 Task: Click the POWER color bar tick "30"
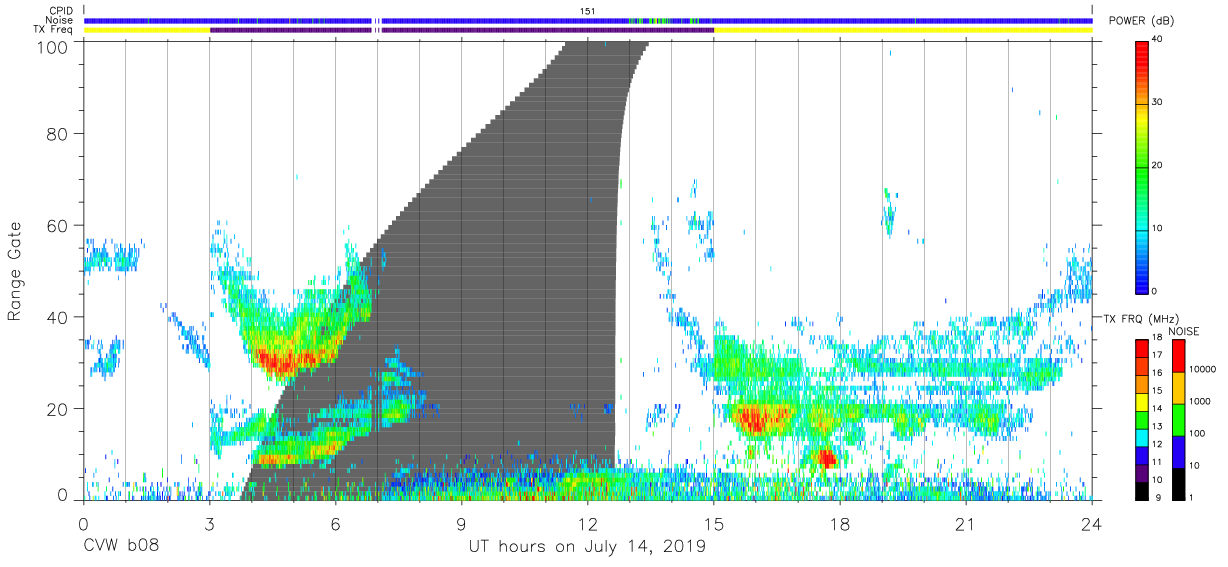pyautogui.click(x=1158, y=103)
